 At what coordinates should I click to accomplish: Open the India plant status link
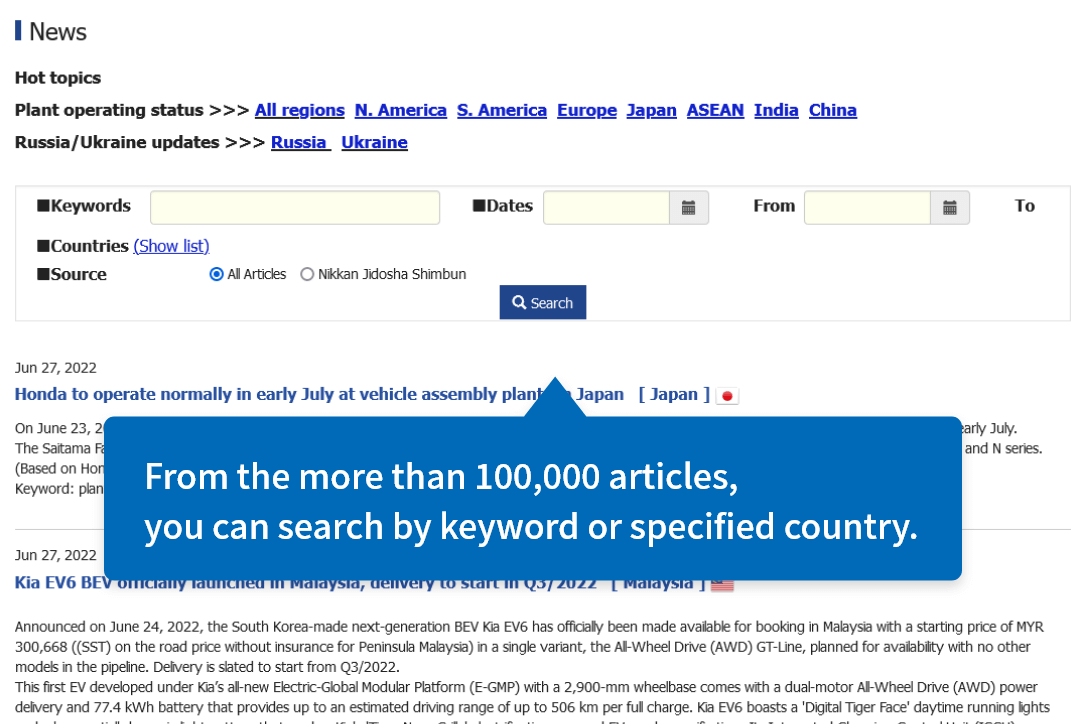pyautogui.click(x=776, y=110)
